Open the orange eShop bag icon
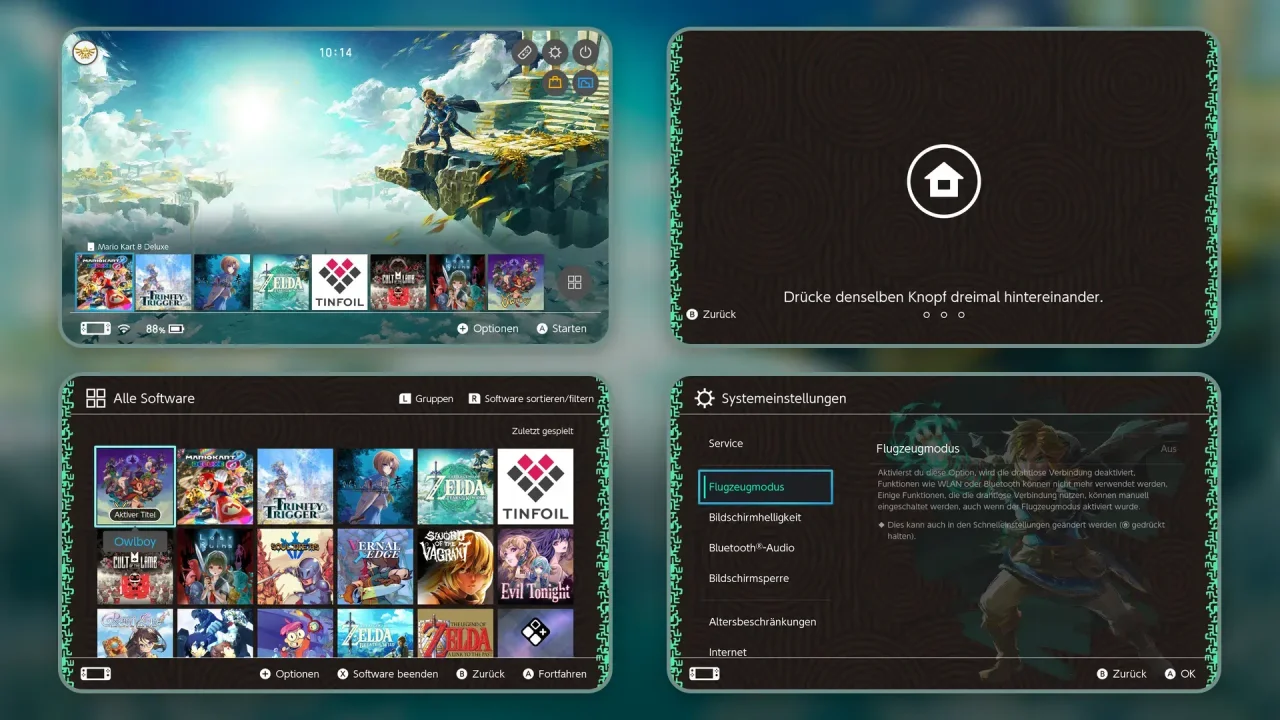 [x=555, y=82]
